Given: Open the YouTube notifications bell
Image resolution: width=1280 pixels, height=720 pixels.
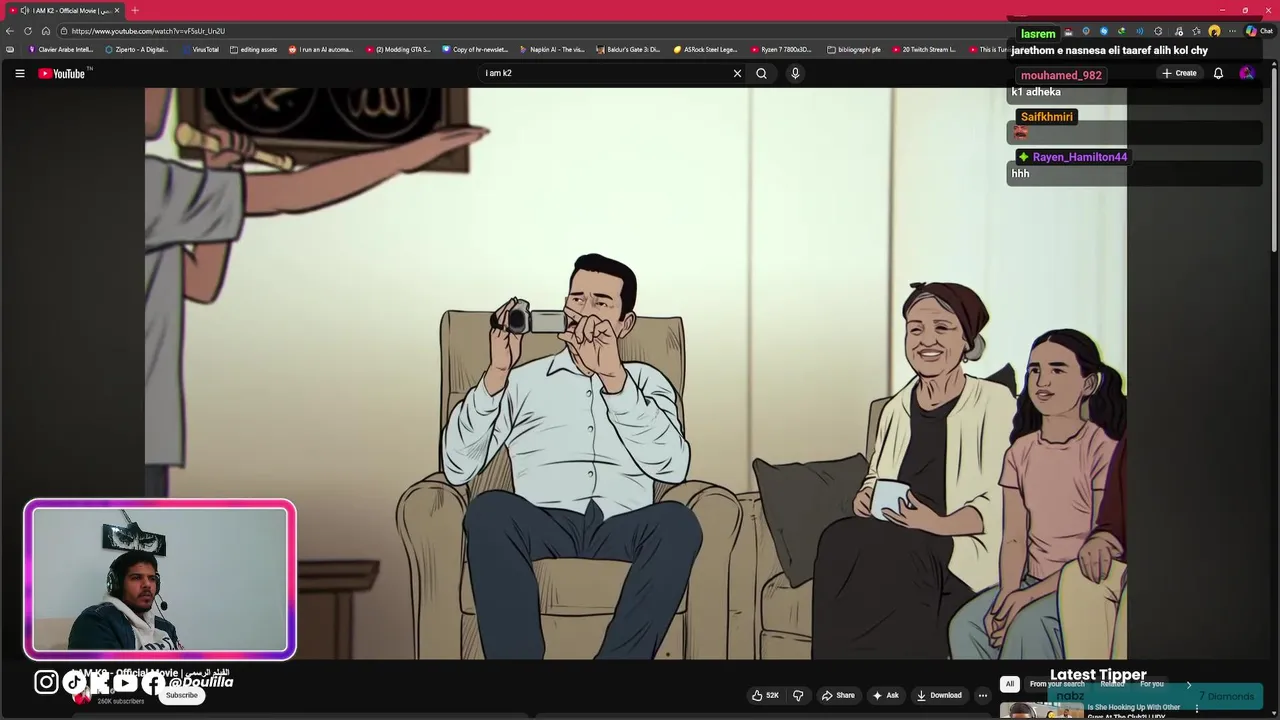Looking at the screenshot, I should (x=1218, y=73).
